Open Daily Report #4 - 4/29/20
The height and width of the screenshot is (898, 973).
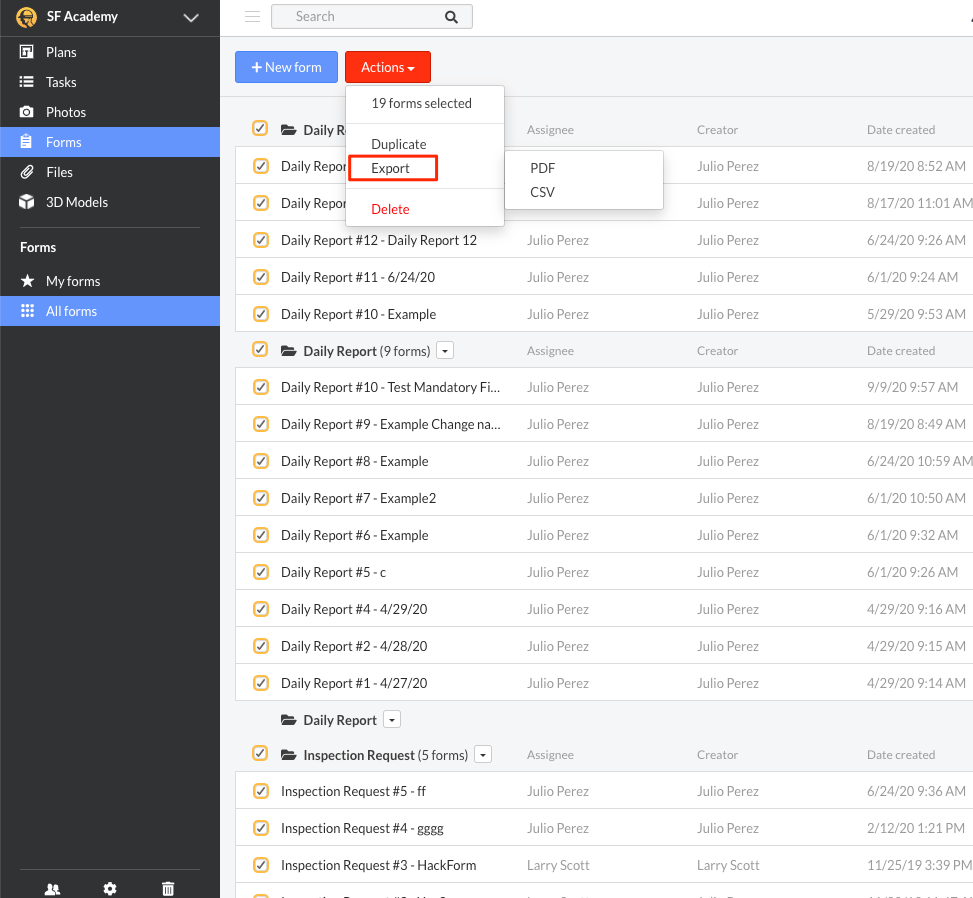pos(354,609)
